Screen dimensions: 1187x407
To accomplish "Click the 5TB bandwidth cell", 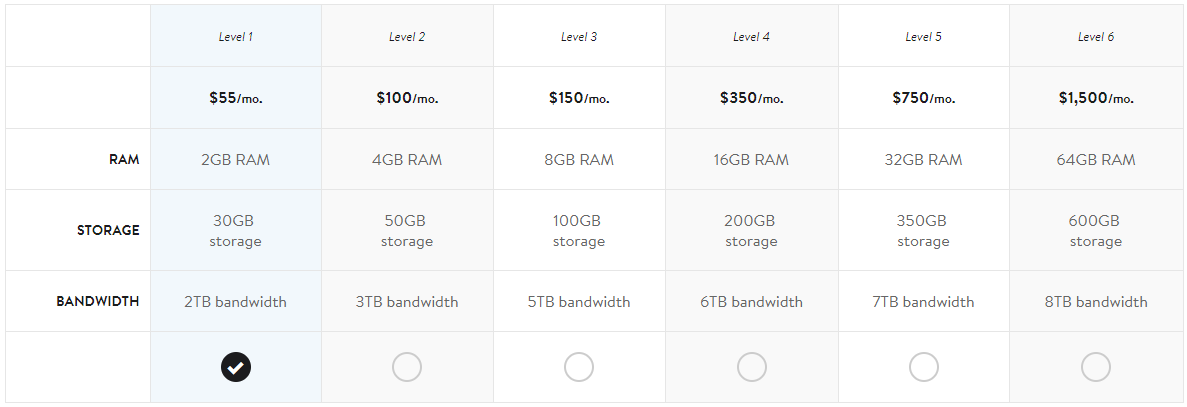I will [579, 301].
